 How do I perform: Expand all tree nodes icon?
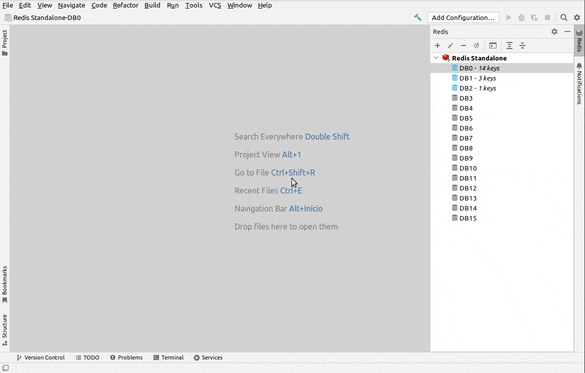coord(509,46)
